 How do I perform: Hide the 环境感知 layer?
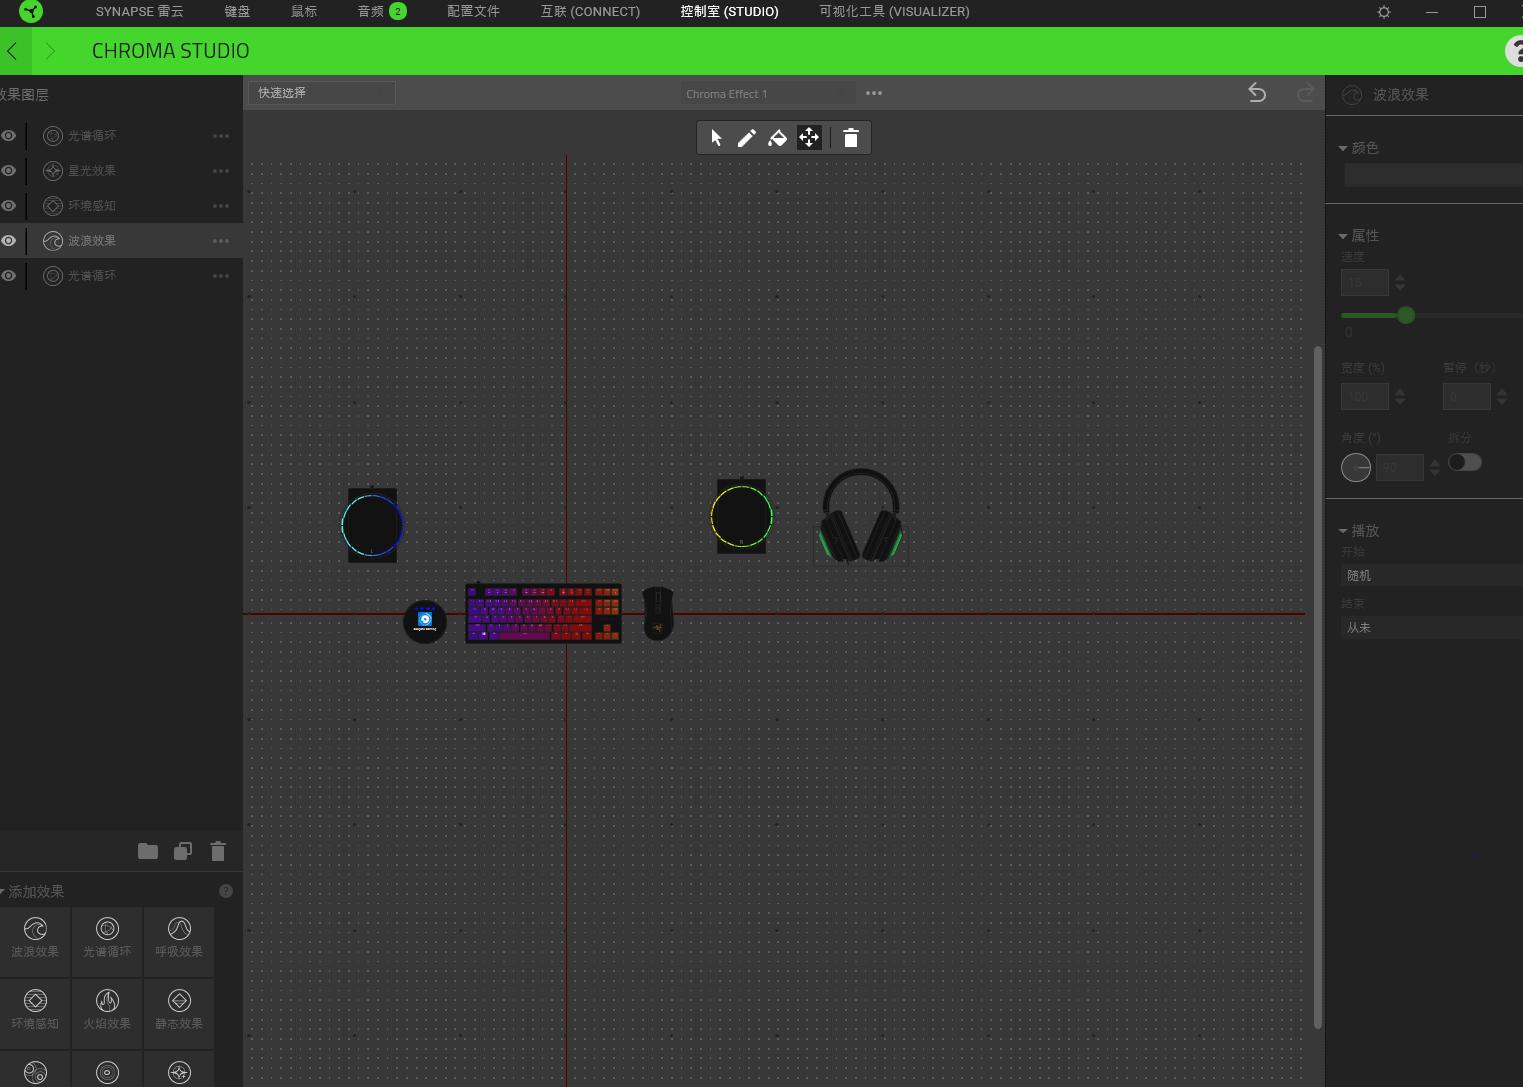coord(9,206)
